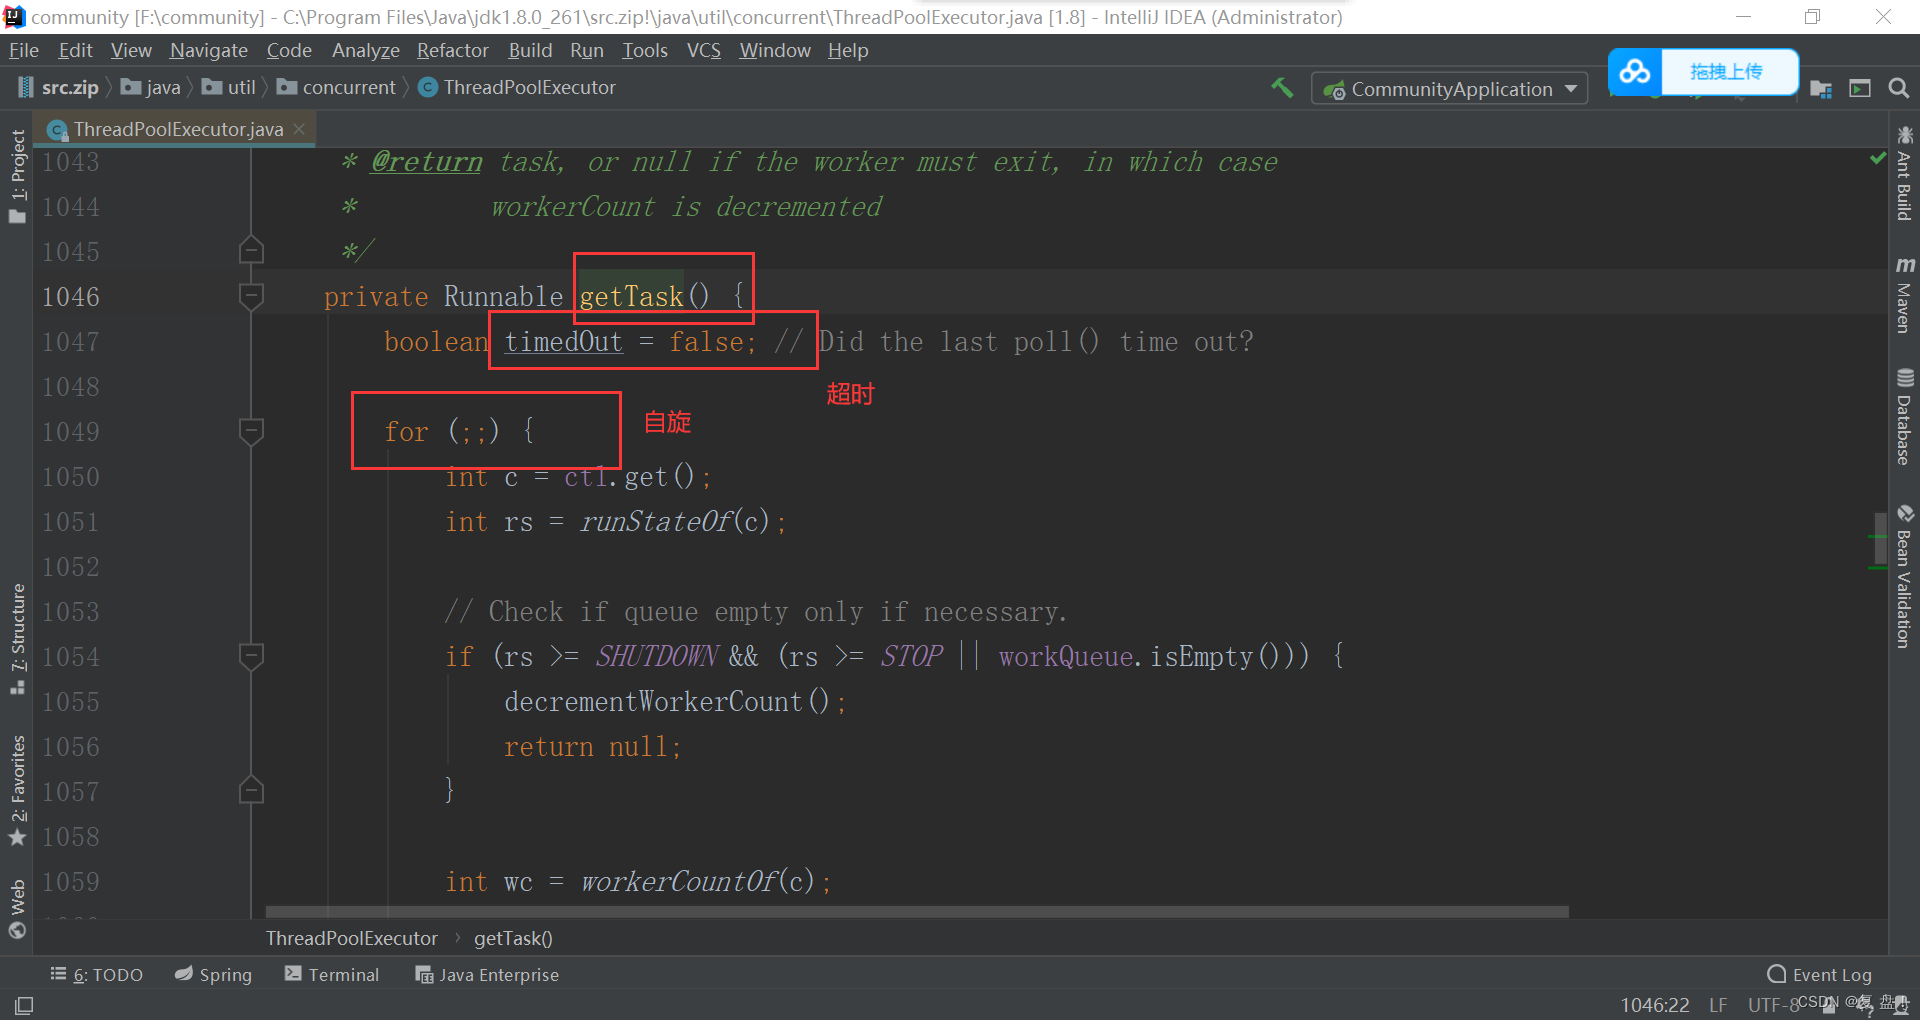This screenshot has height=1020, width=1920.
Task: Collapse the Javadoc comment ending at line 1045
Action: (251, 250)
